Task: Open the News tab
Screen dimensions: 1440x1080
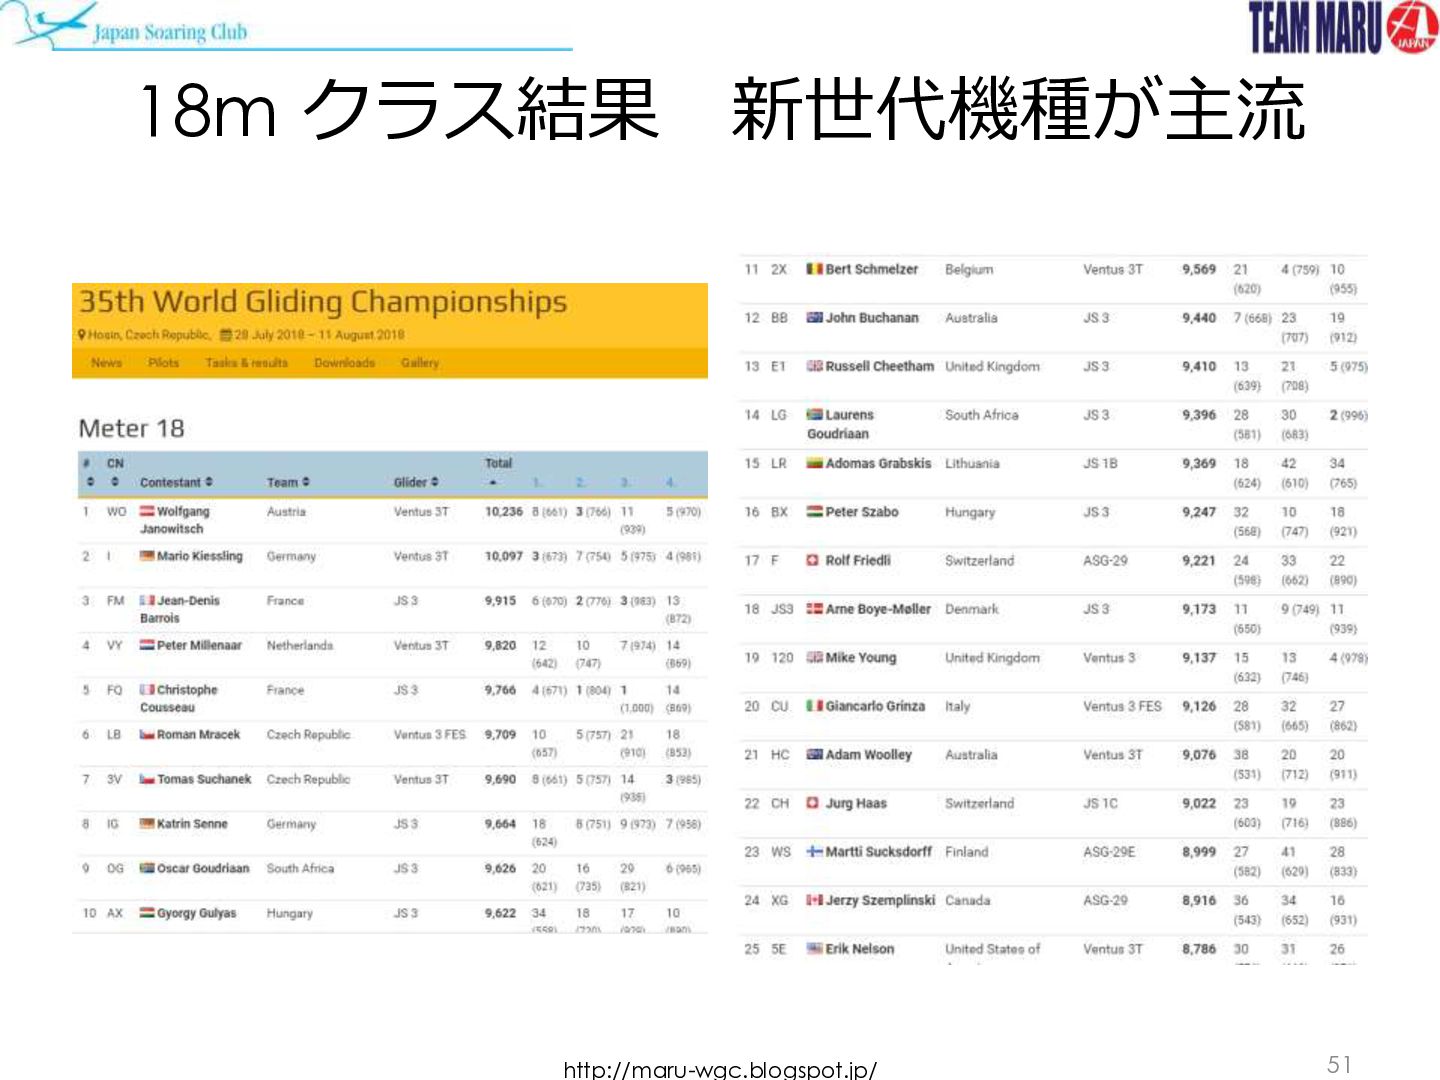Action: coord(106,363)
